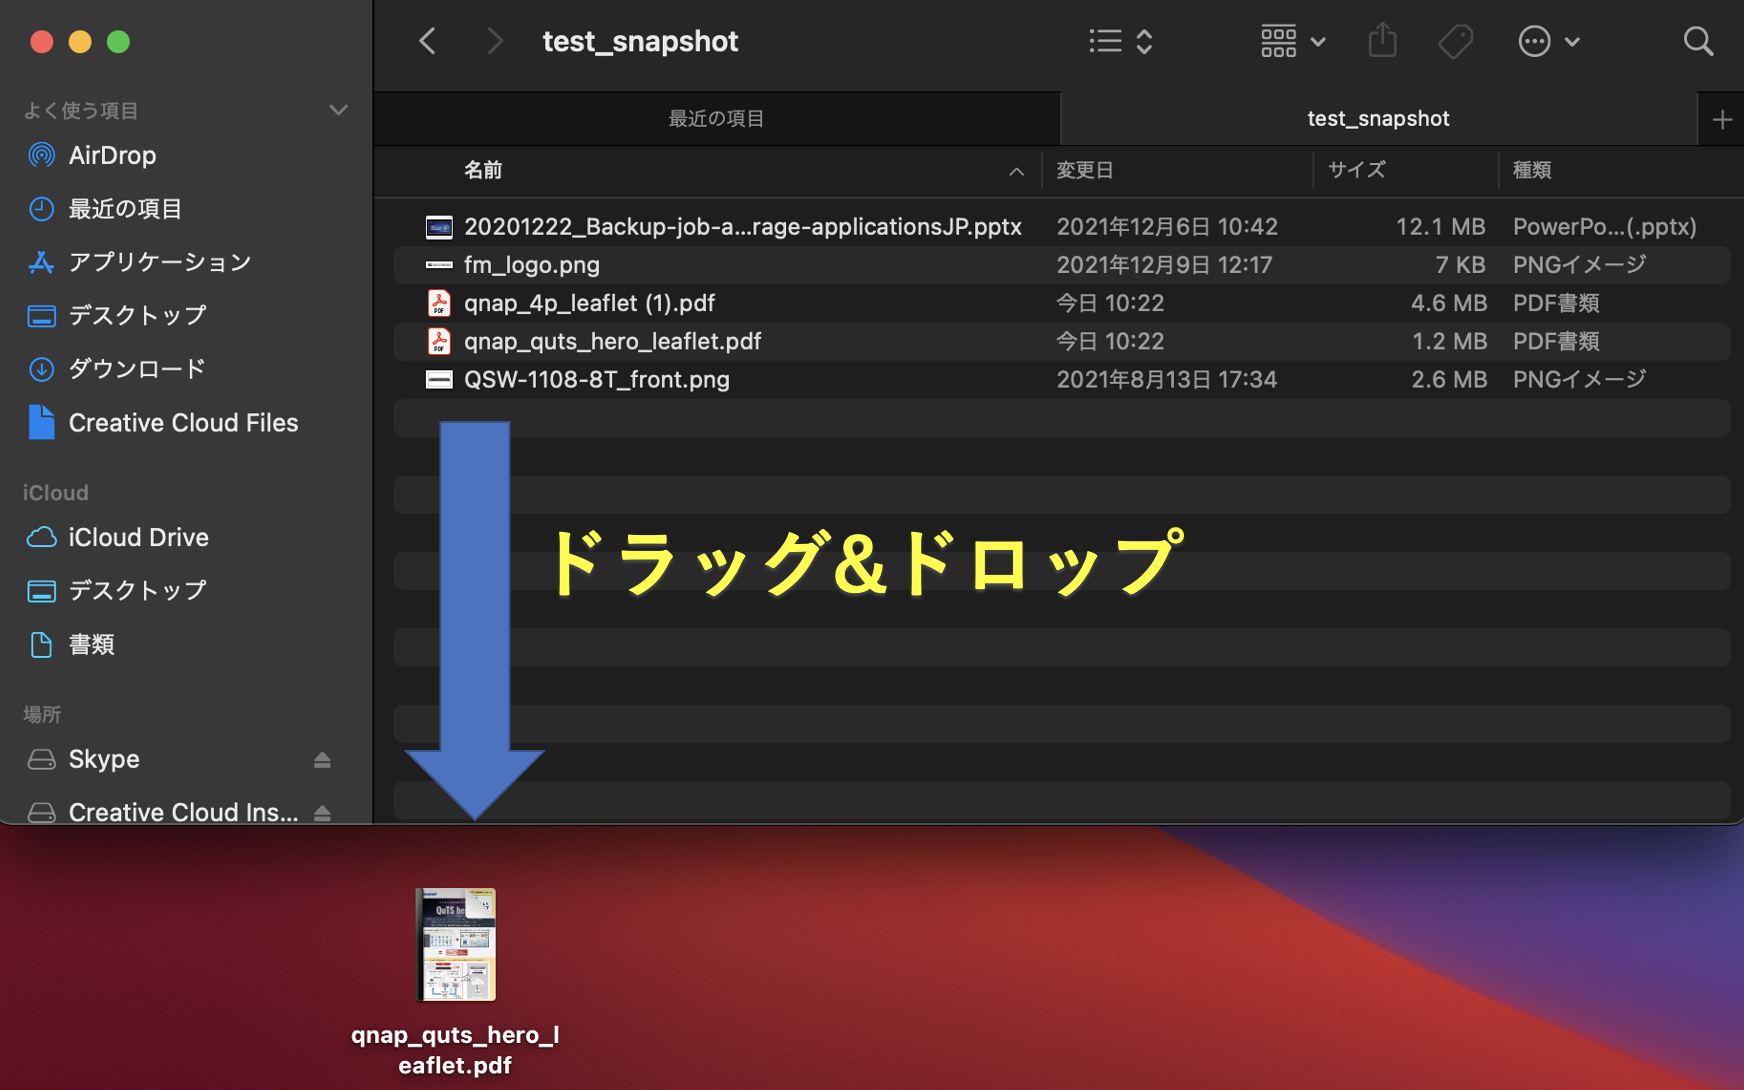Select qnap_quts_hero_leaflet.pdf in file list
This screenshot has height=1090, width=1744.
(612, 341)
